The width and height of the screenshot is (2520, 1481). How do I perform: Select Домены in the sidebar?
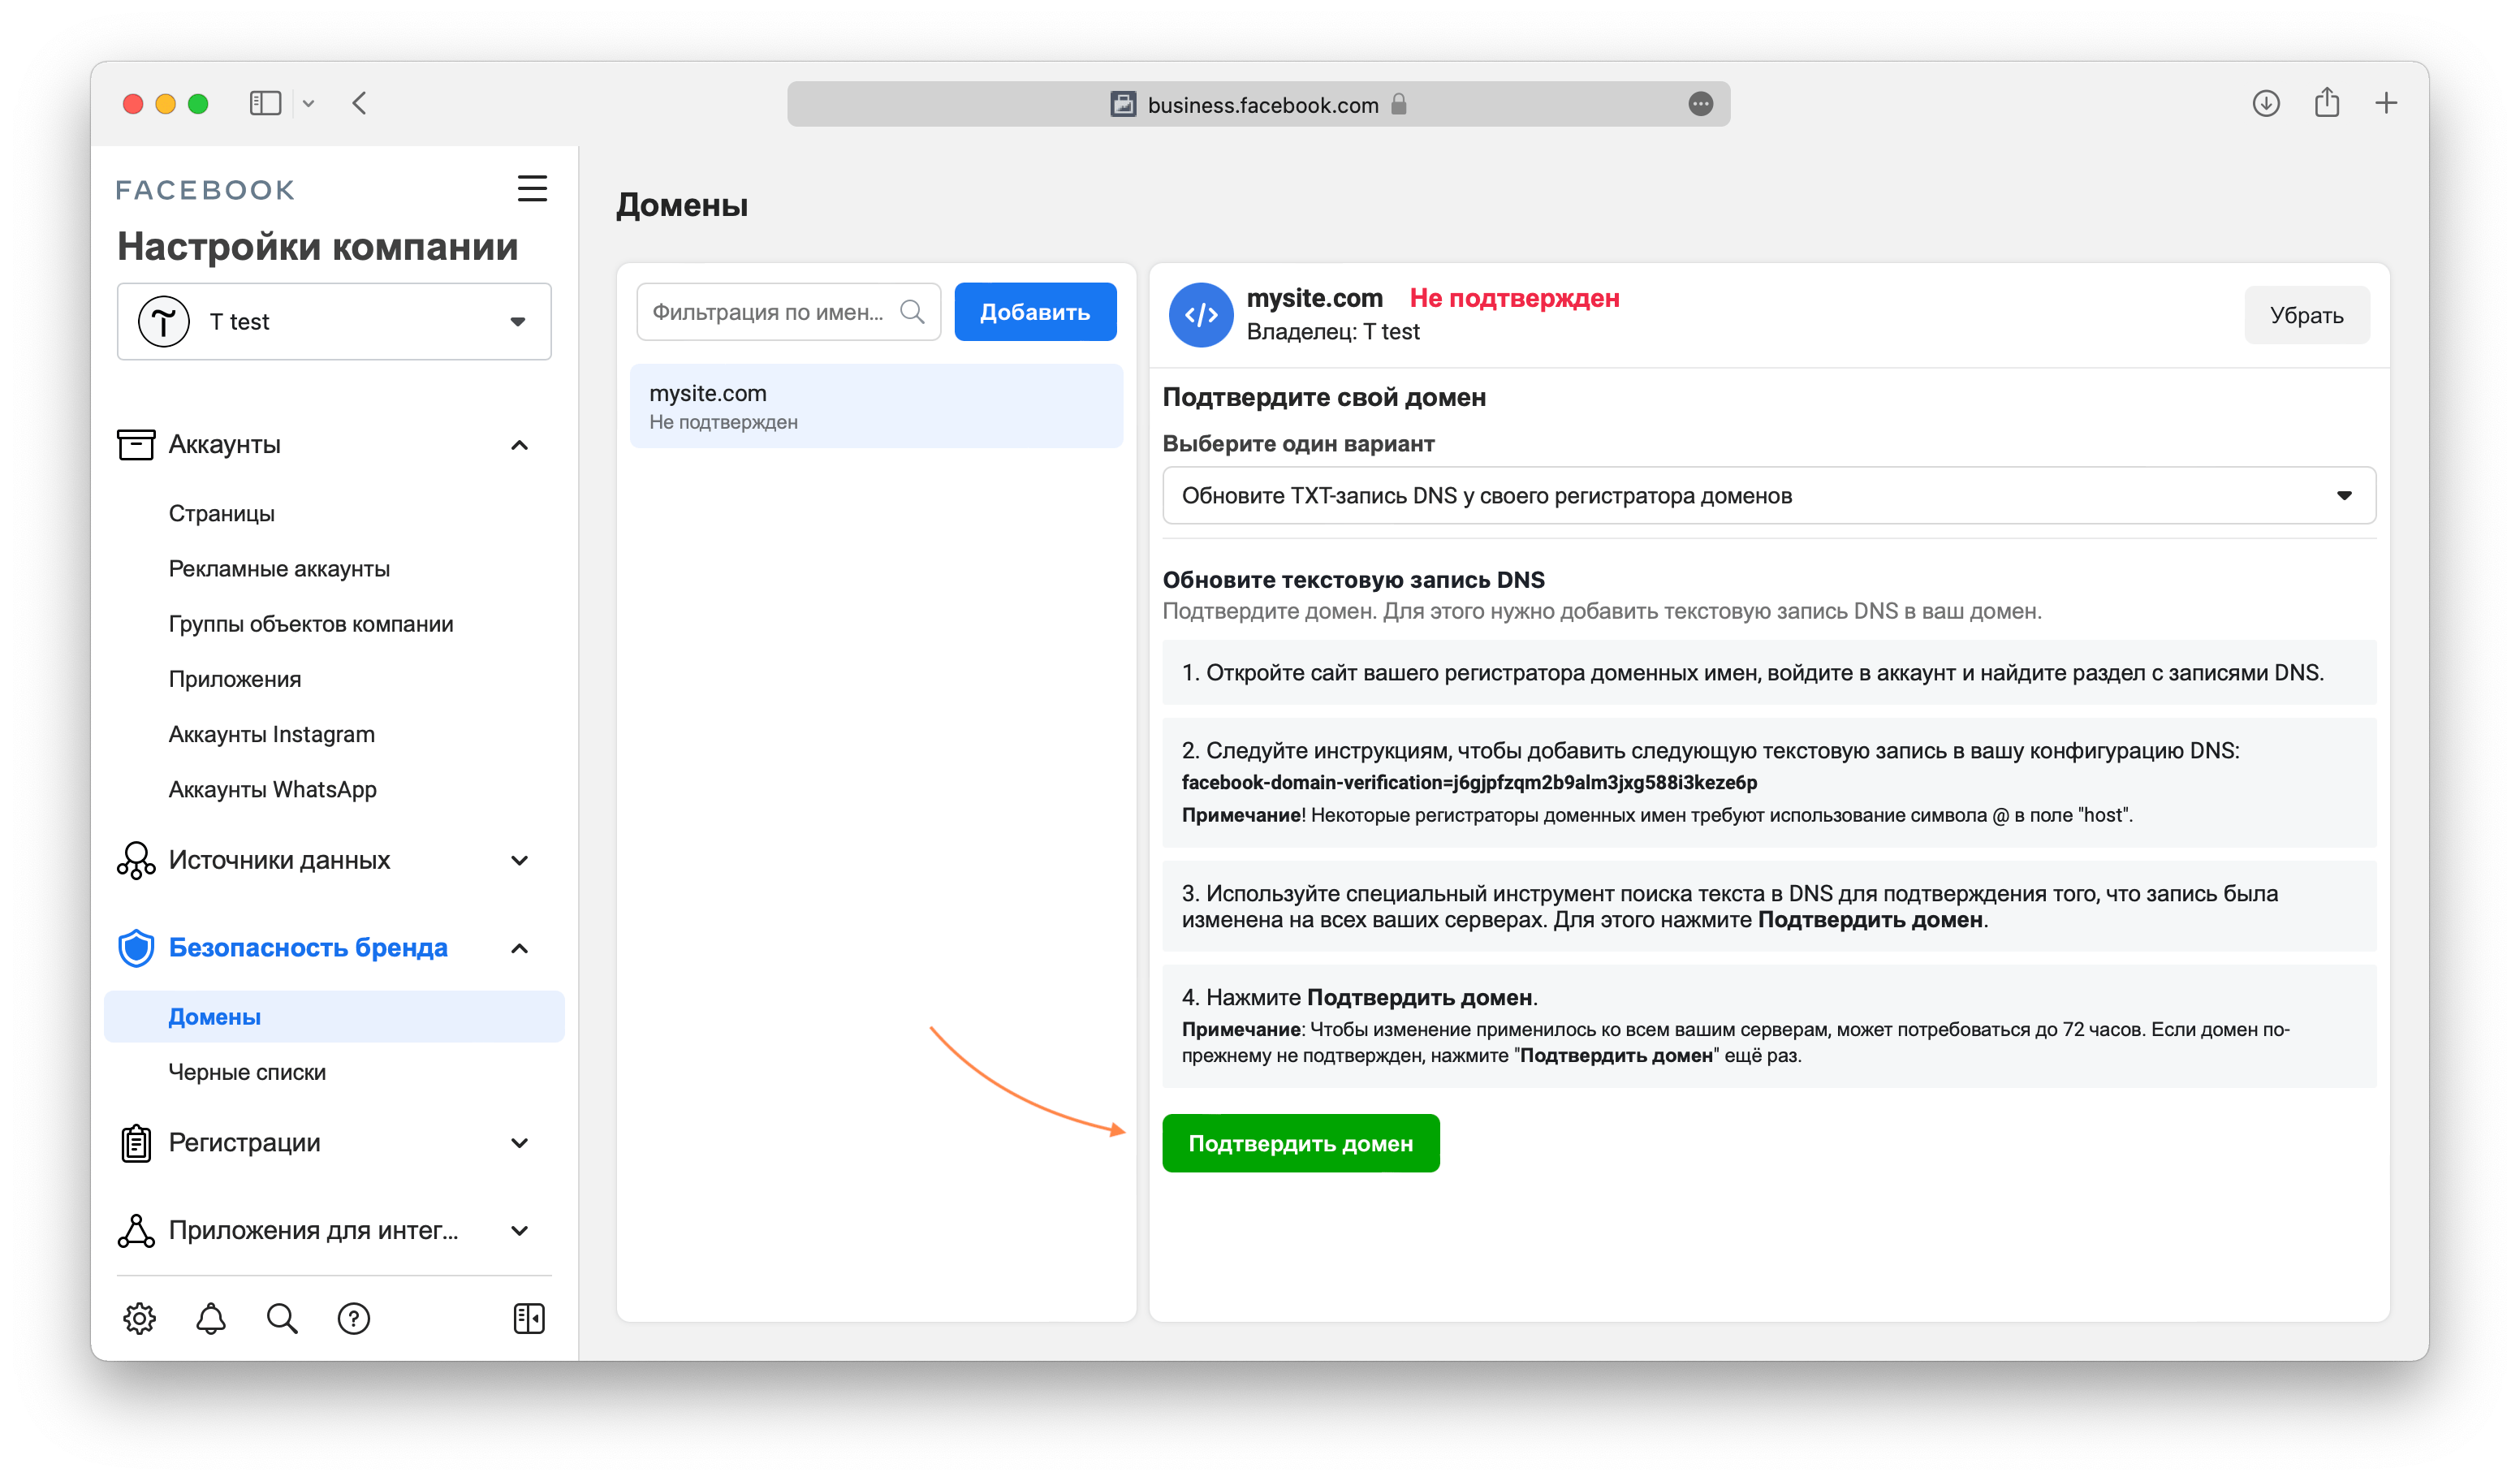point(334,1016)
